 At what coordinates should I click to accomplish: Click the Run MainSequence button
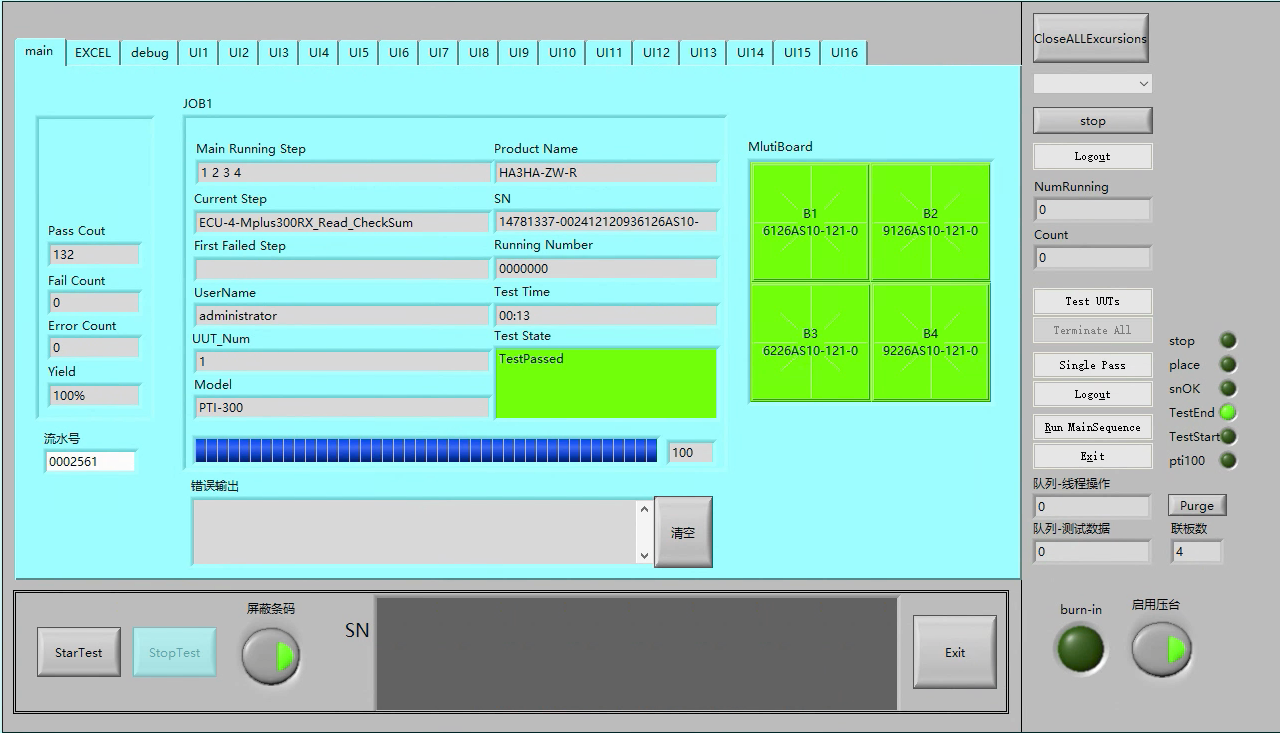pyautogui.click(x=1092, y=427)
